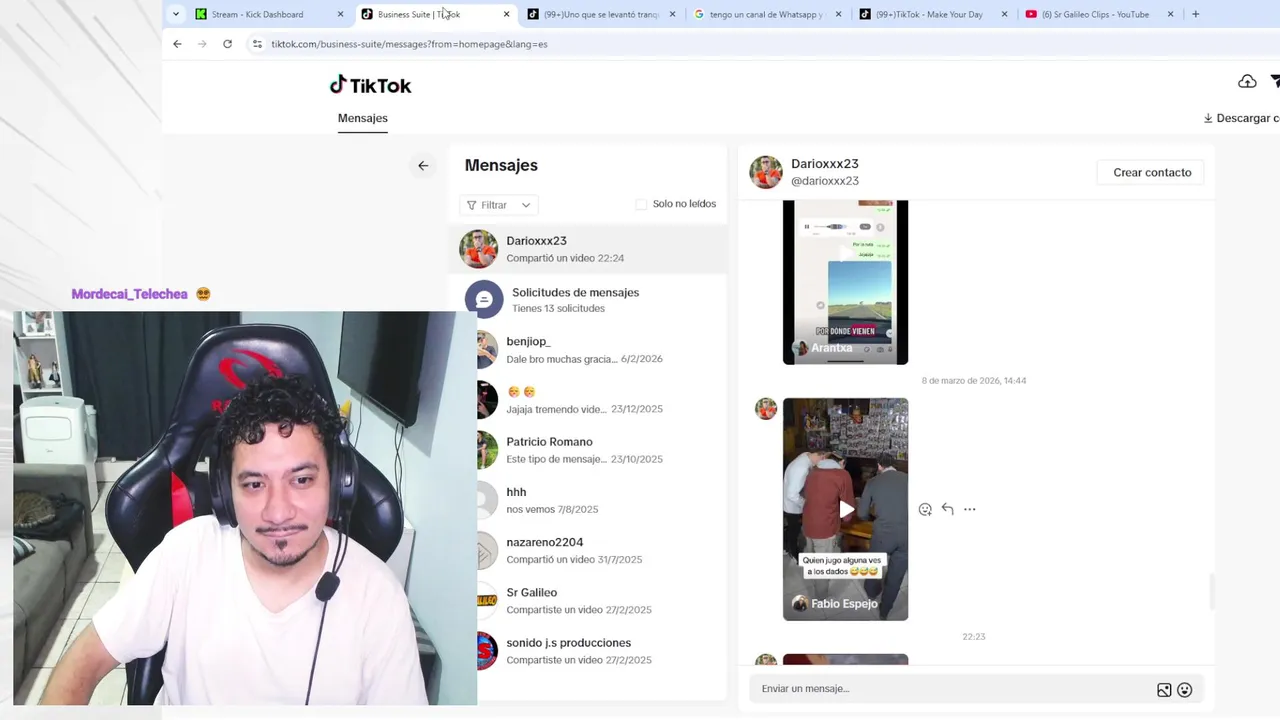Open the Arantxa shared video thumbnail

tap(845, 282)
